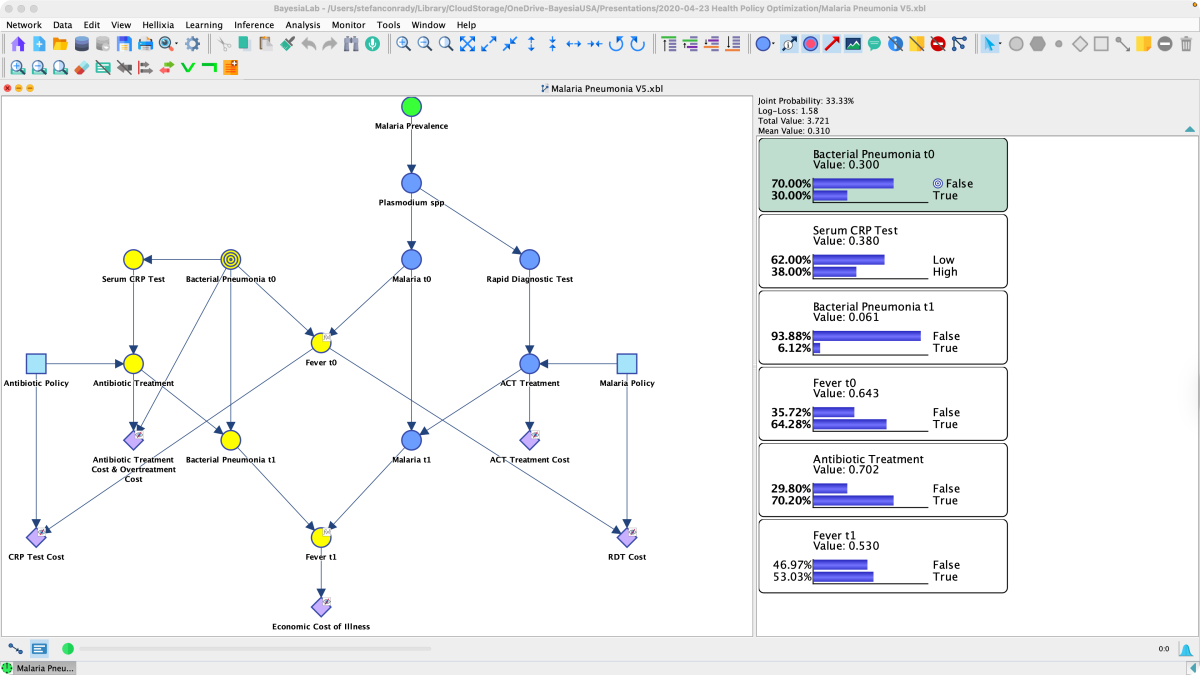Select the Rapid Diagnostic Test node
The height and width of the screenshot is (675, 1200).
tap(529, 260)
